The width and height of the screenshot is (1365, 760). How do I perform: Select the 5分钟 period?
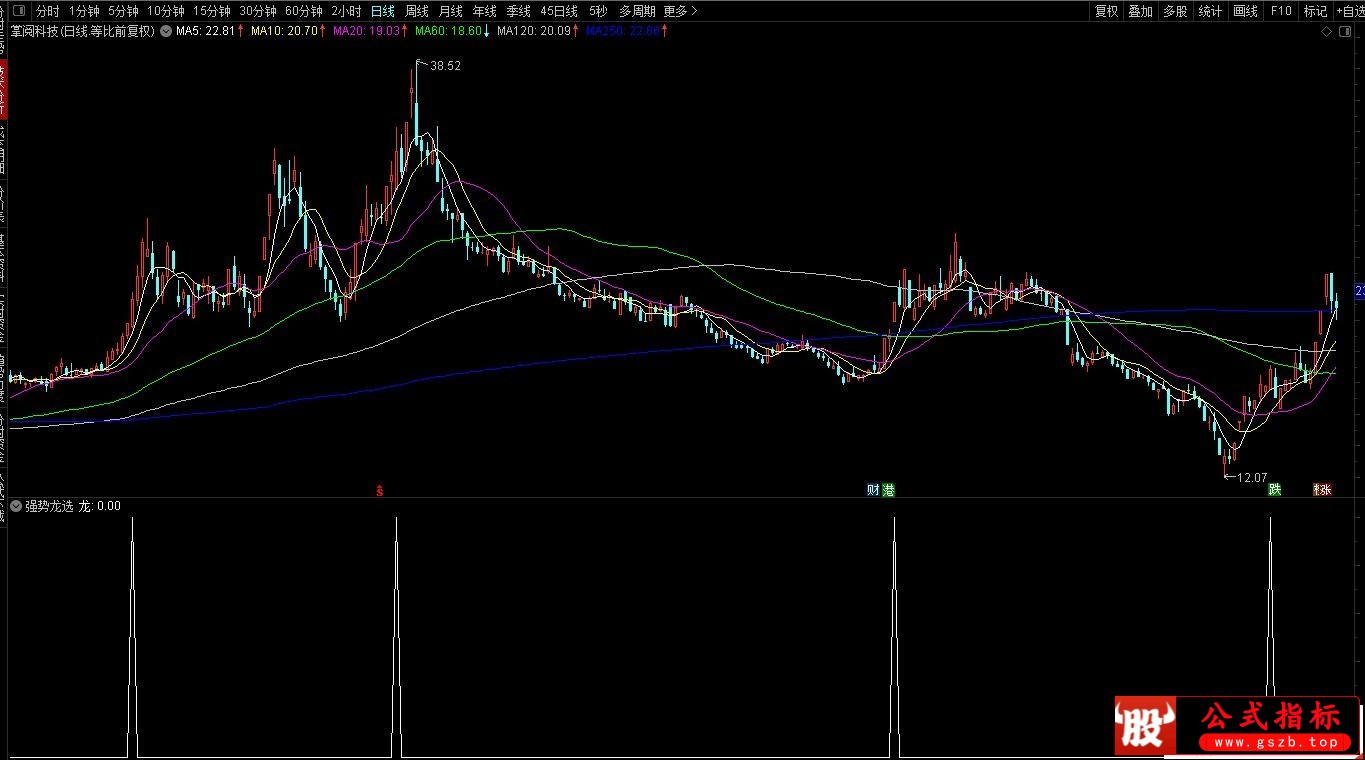[x=123, y=11]
